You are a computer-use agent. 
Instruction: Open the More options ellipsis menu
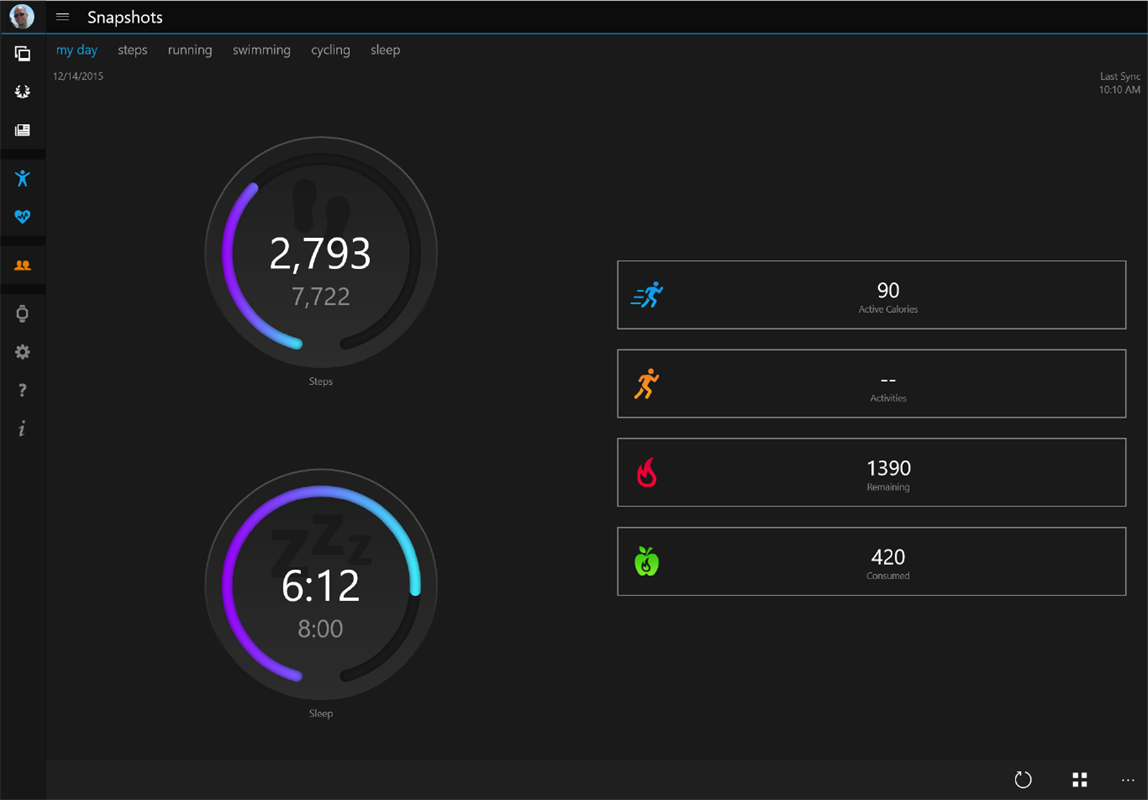[1126, 779]
